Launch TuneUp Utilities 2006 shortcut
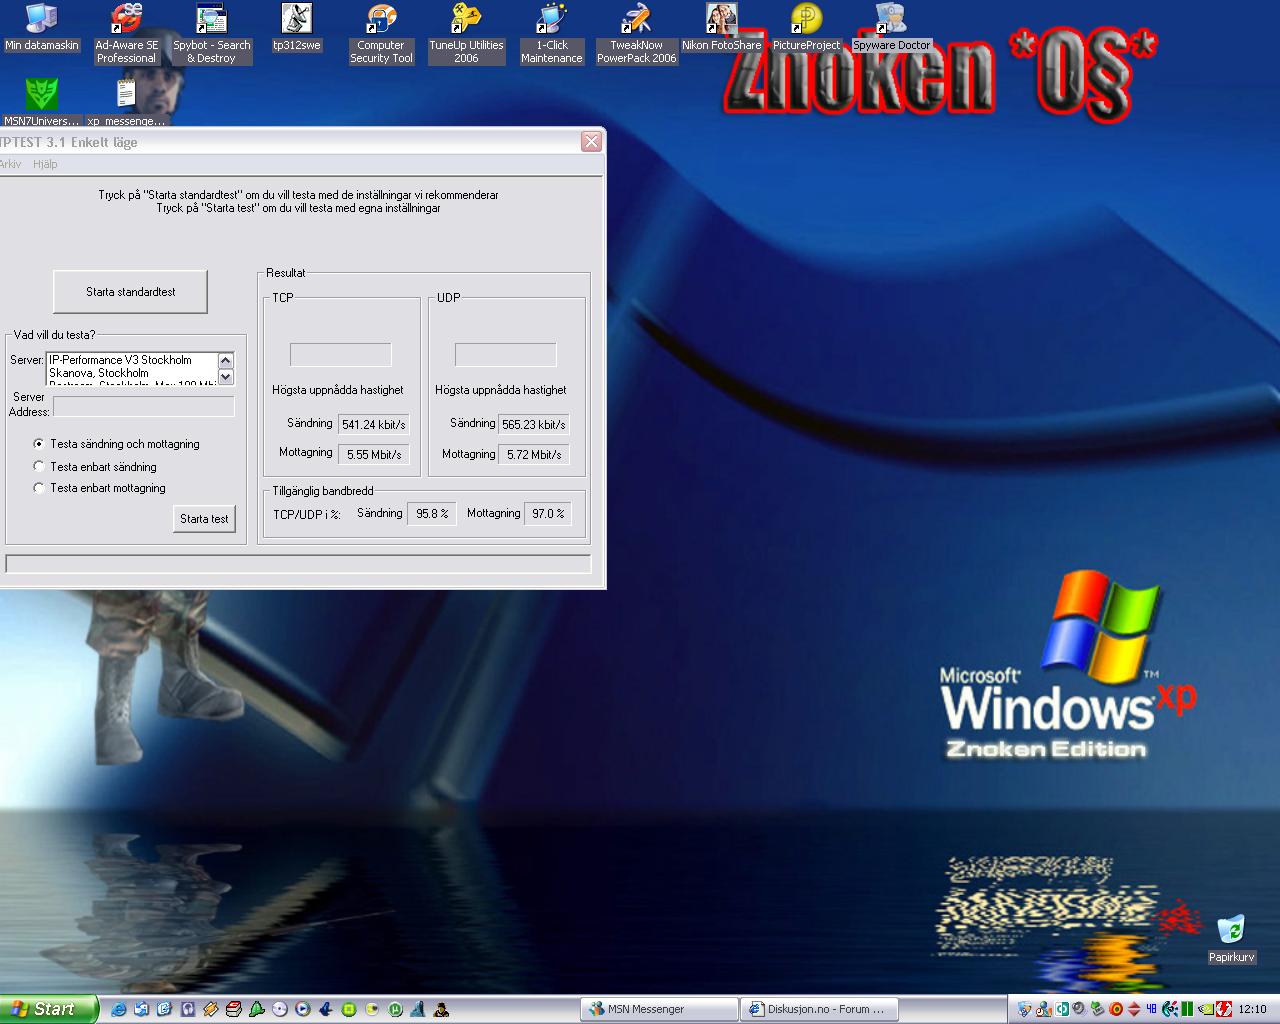The height and width of the screenshot is (1024, 1280). coord(466,33)
